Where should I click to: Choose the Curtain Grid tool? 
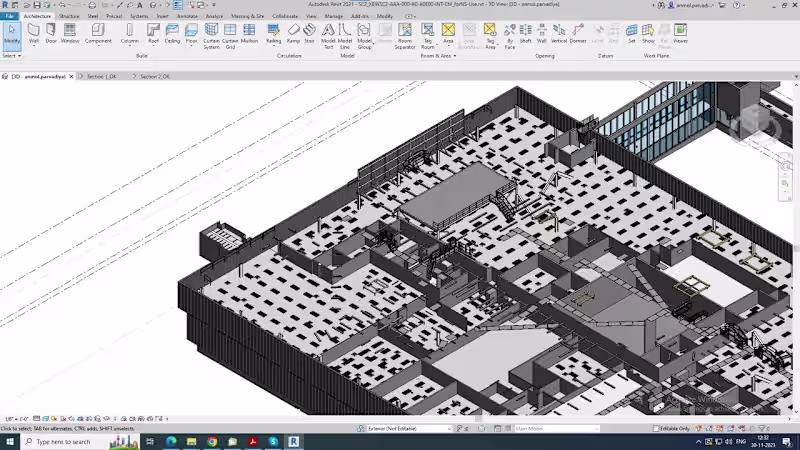[230, 34]
